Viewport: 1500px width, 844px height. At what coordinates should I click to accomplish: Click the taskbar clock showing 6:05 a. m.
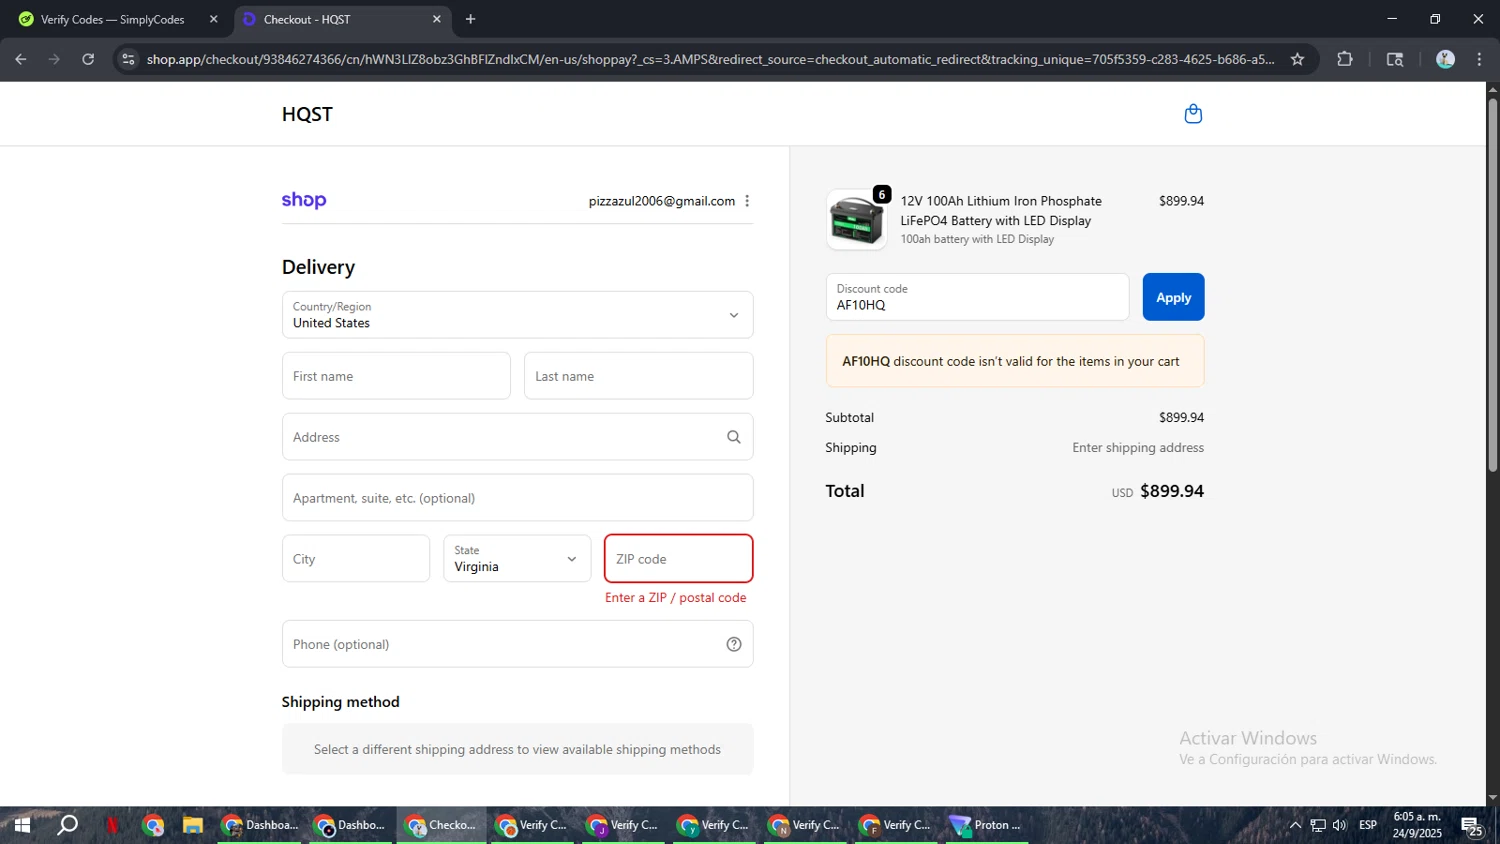click(x=1417, y=825)
